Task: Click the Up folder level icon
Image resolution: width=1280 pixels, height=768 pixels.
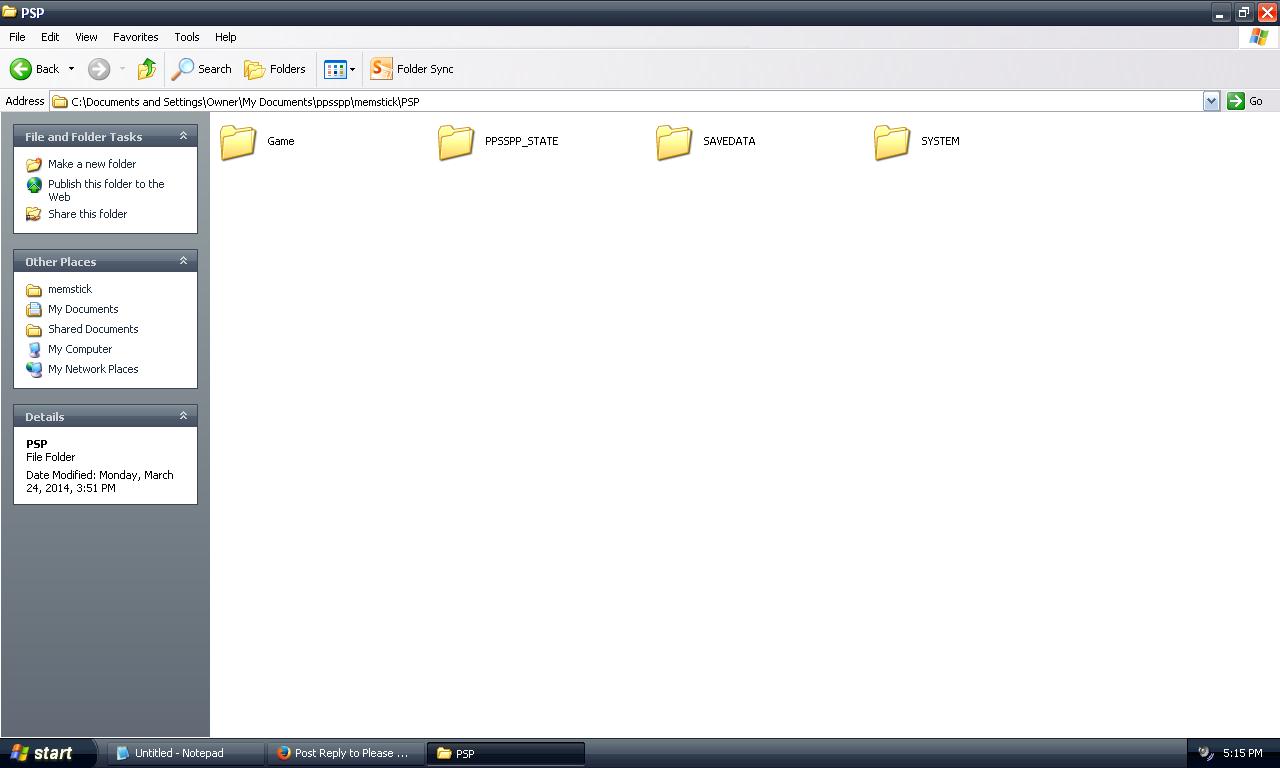Action: tap(147, 69)
